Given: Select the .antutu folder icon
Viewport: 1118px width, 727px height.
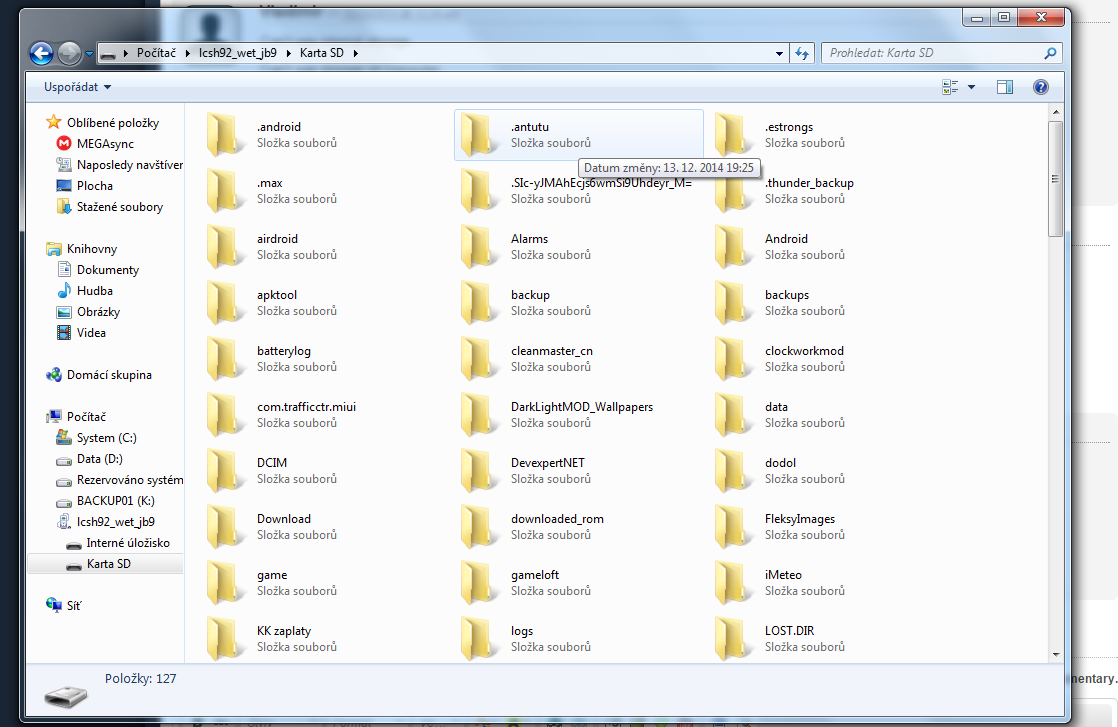Looking at the screenshot, I should click(x=479, y=135).
